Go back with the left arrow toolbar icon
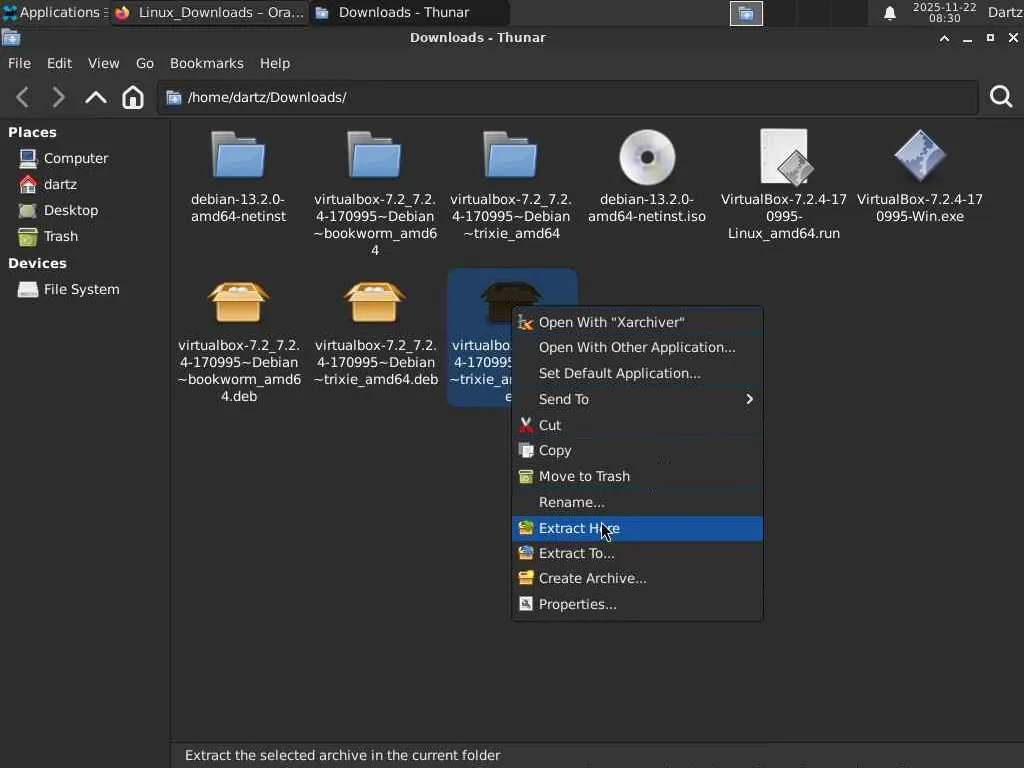This screenshot has width=1024, height=768. pos(23,97)
